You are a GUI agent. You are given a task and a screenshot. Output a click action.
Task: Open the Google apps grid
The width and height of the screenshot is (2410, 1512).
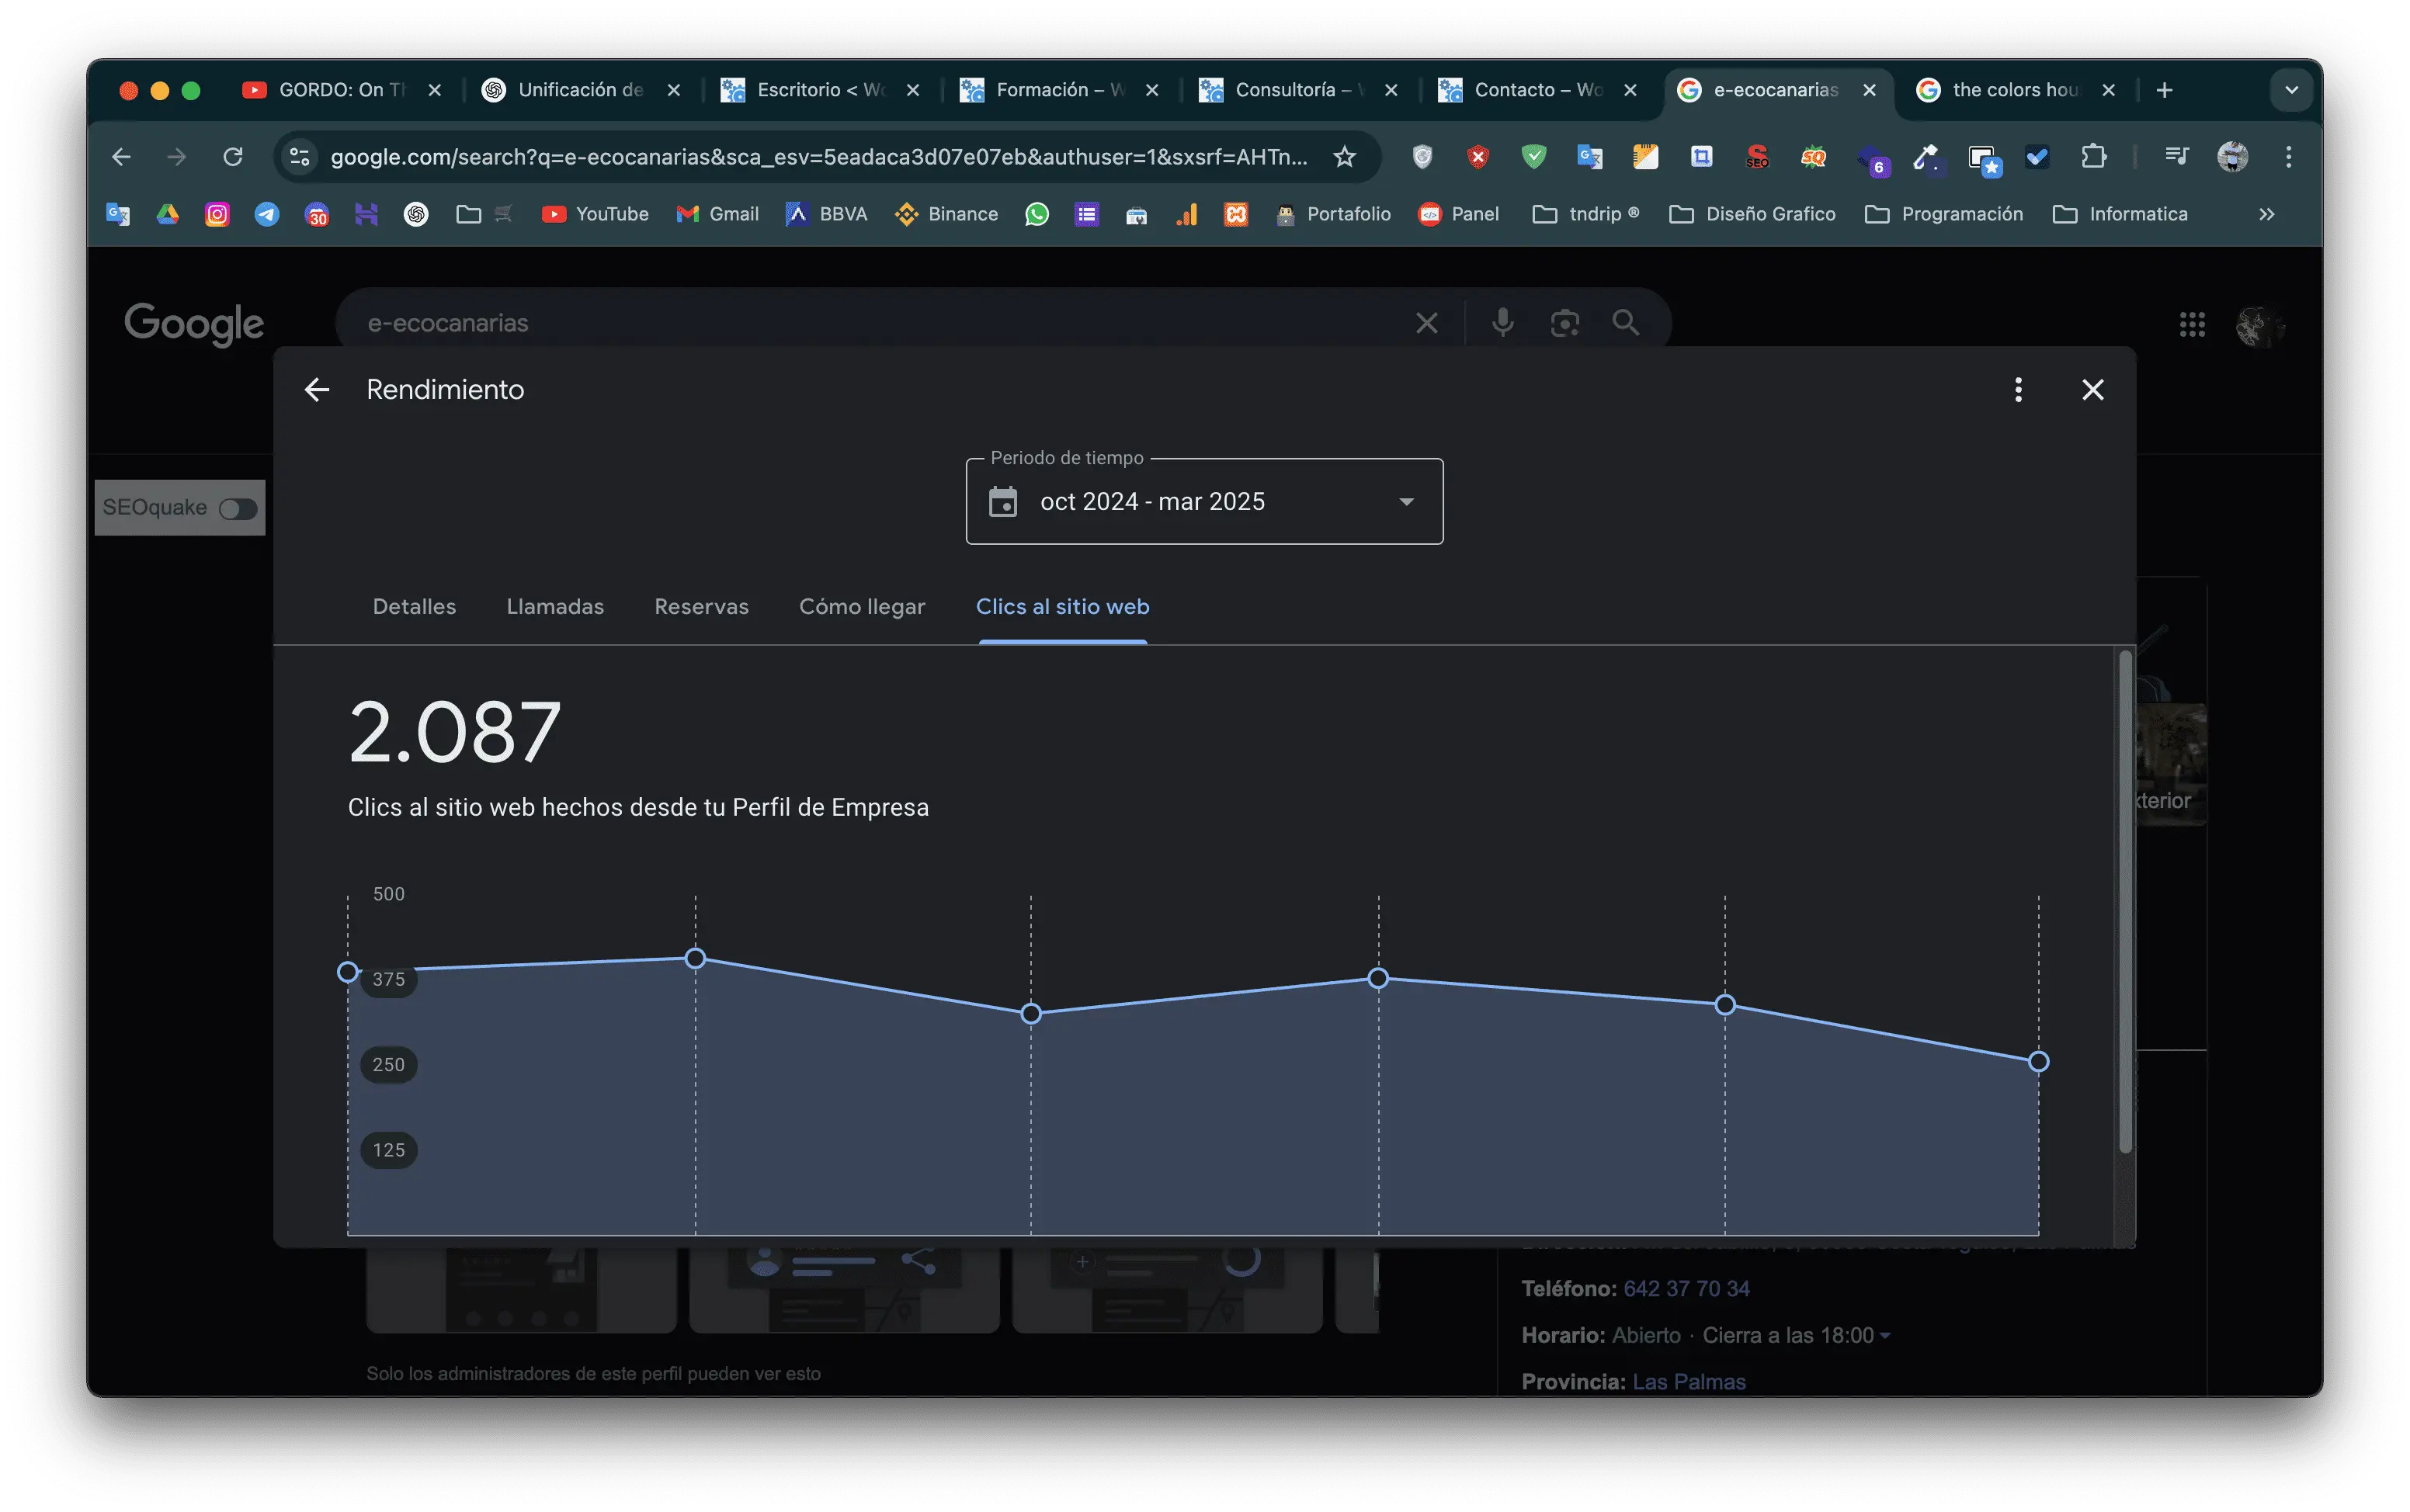click(x=2192, y=324)
